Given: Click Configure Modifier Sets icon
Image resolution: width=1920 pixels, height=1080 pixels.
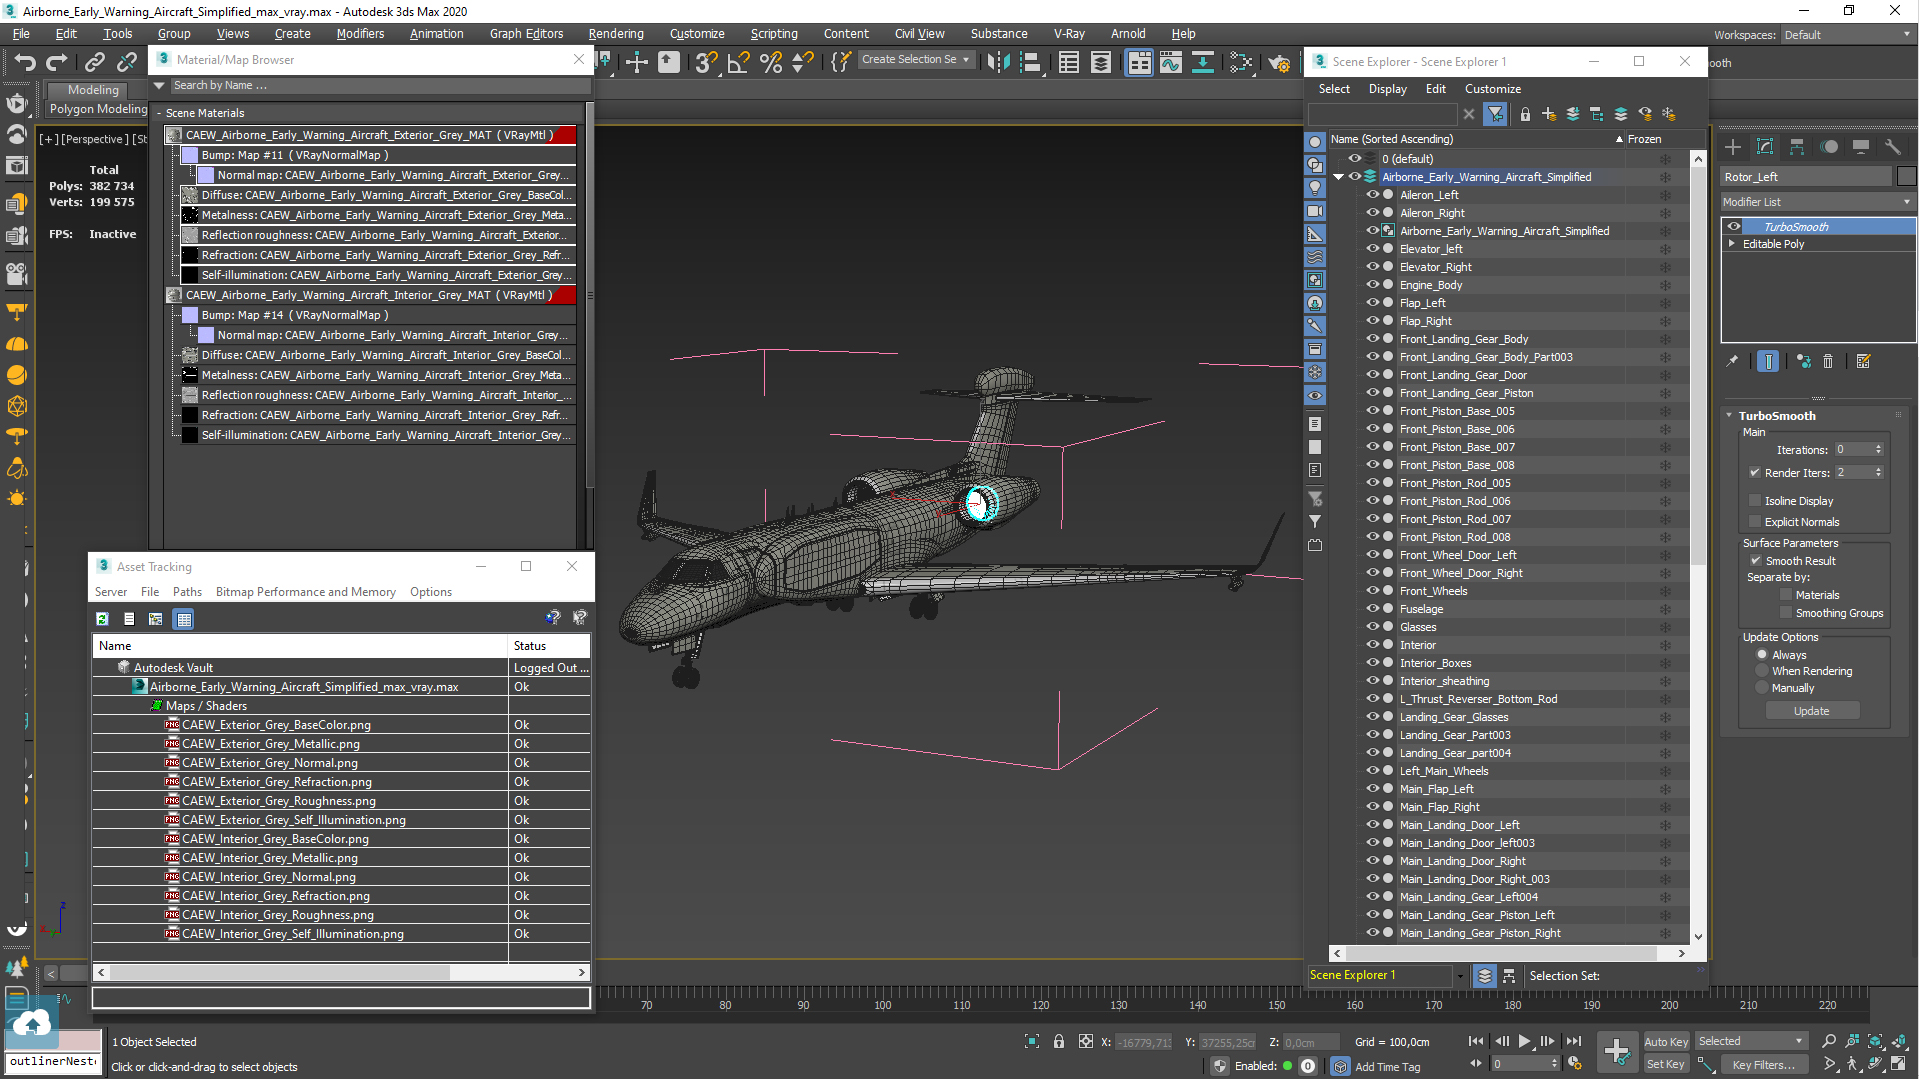Looking at the screenshot, I should pos(1863,361).
